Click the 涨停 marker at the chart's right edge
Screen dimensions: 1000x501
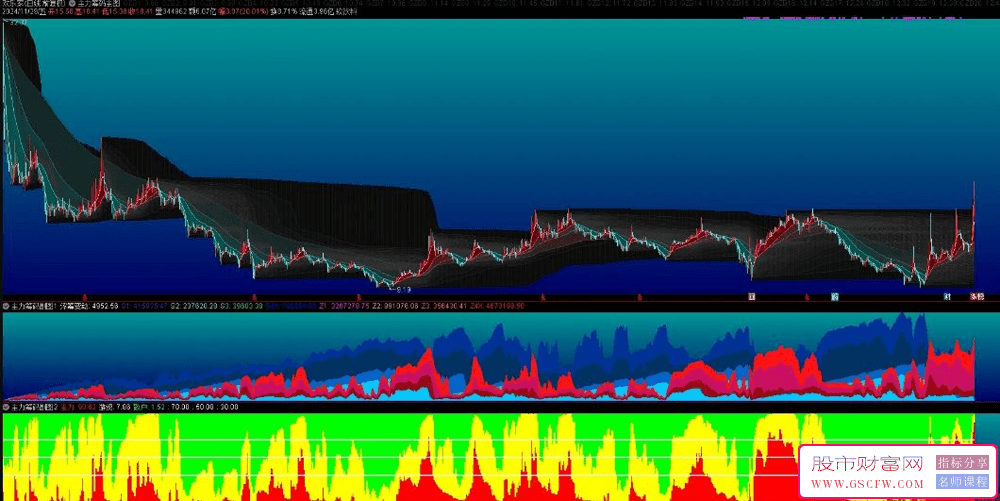point(976,297)
